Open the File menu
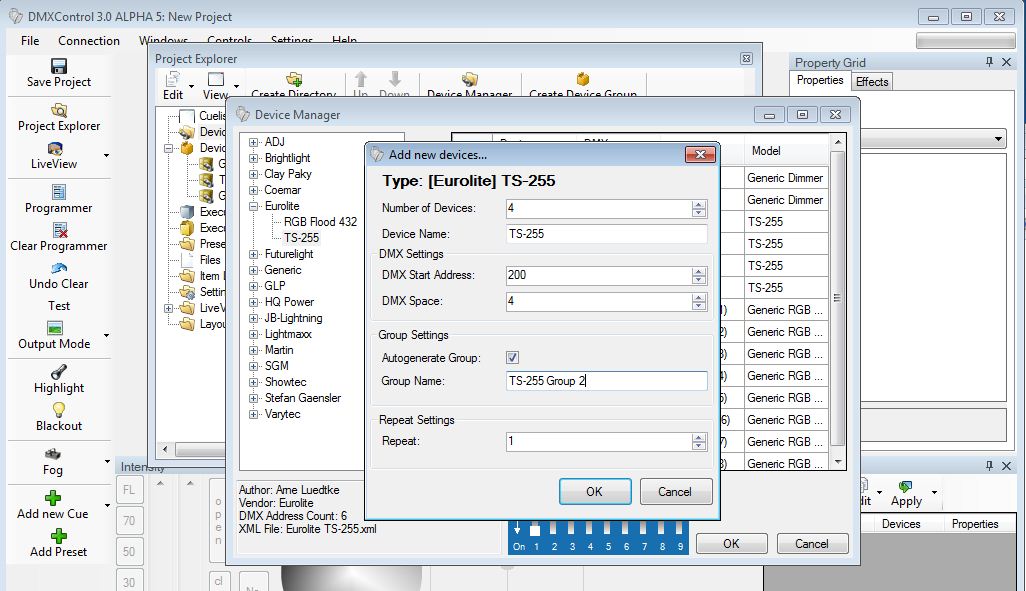 30,41
